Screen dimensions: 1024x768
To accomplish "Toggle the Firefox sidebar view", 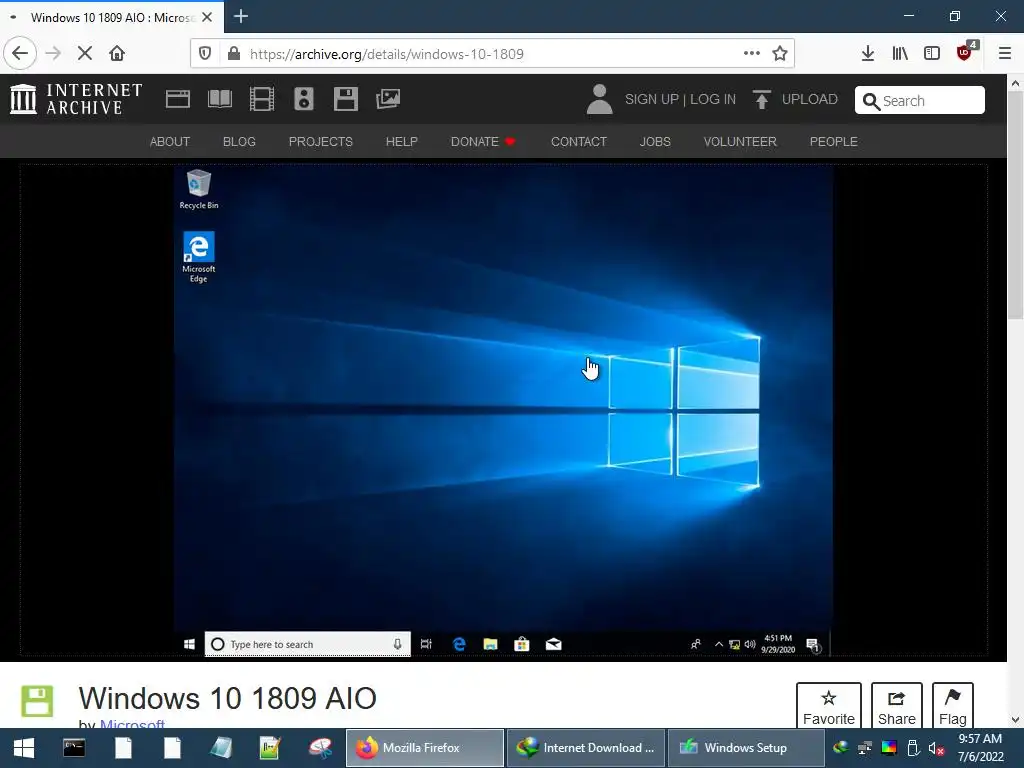I will 932,54.
